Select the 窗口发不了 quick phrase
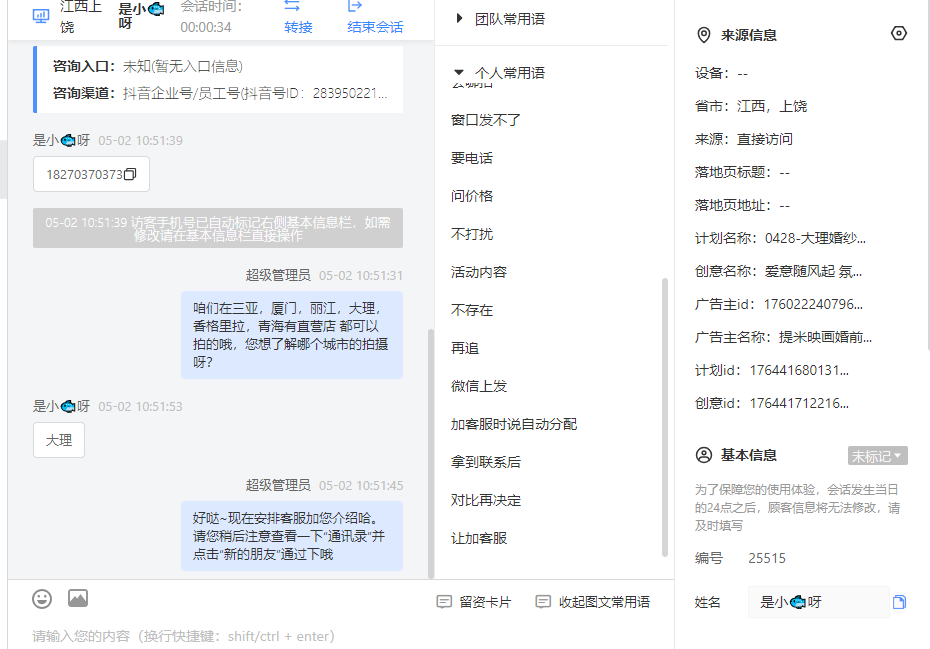 tap(486, 120)
